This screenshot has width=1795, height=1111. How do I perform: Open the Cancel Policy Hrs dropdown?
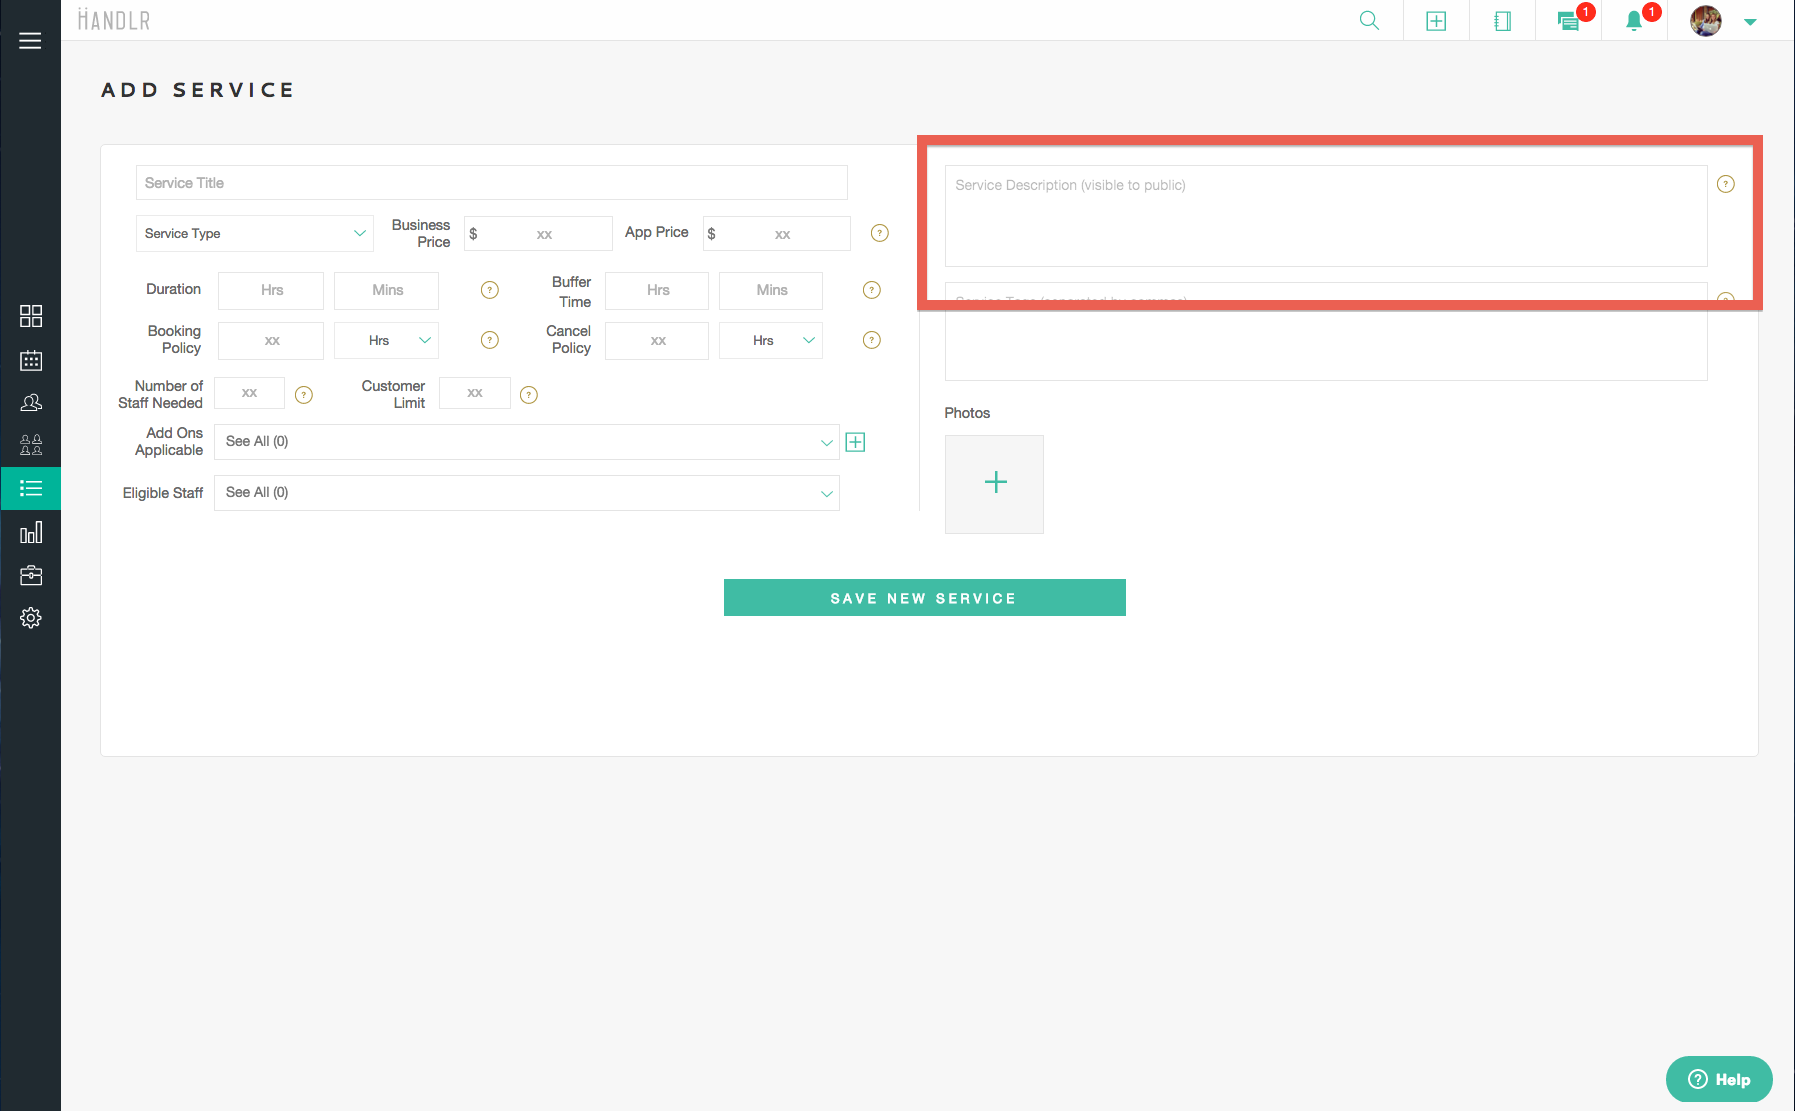(770, 341)
